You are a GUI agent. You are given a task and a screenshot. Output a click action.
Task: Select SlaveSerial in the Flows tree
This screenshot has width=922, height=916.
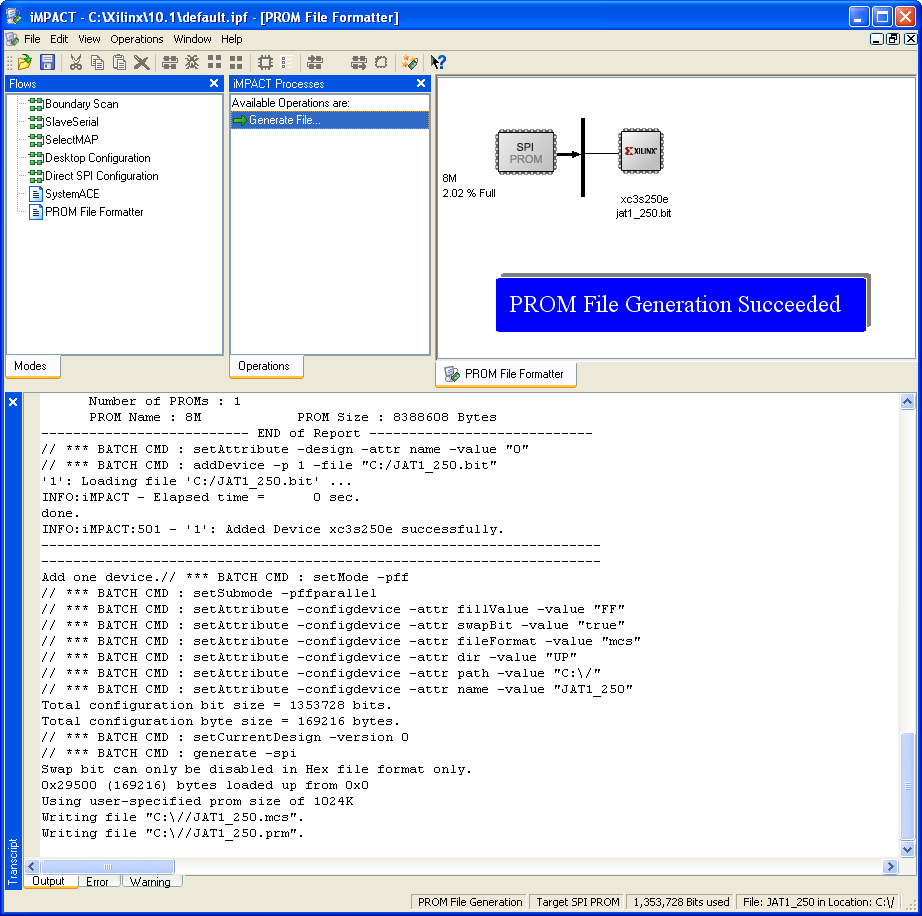click(x=72, y=122)
